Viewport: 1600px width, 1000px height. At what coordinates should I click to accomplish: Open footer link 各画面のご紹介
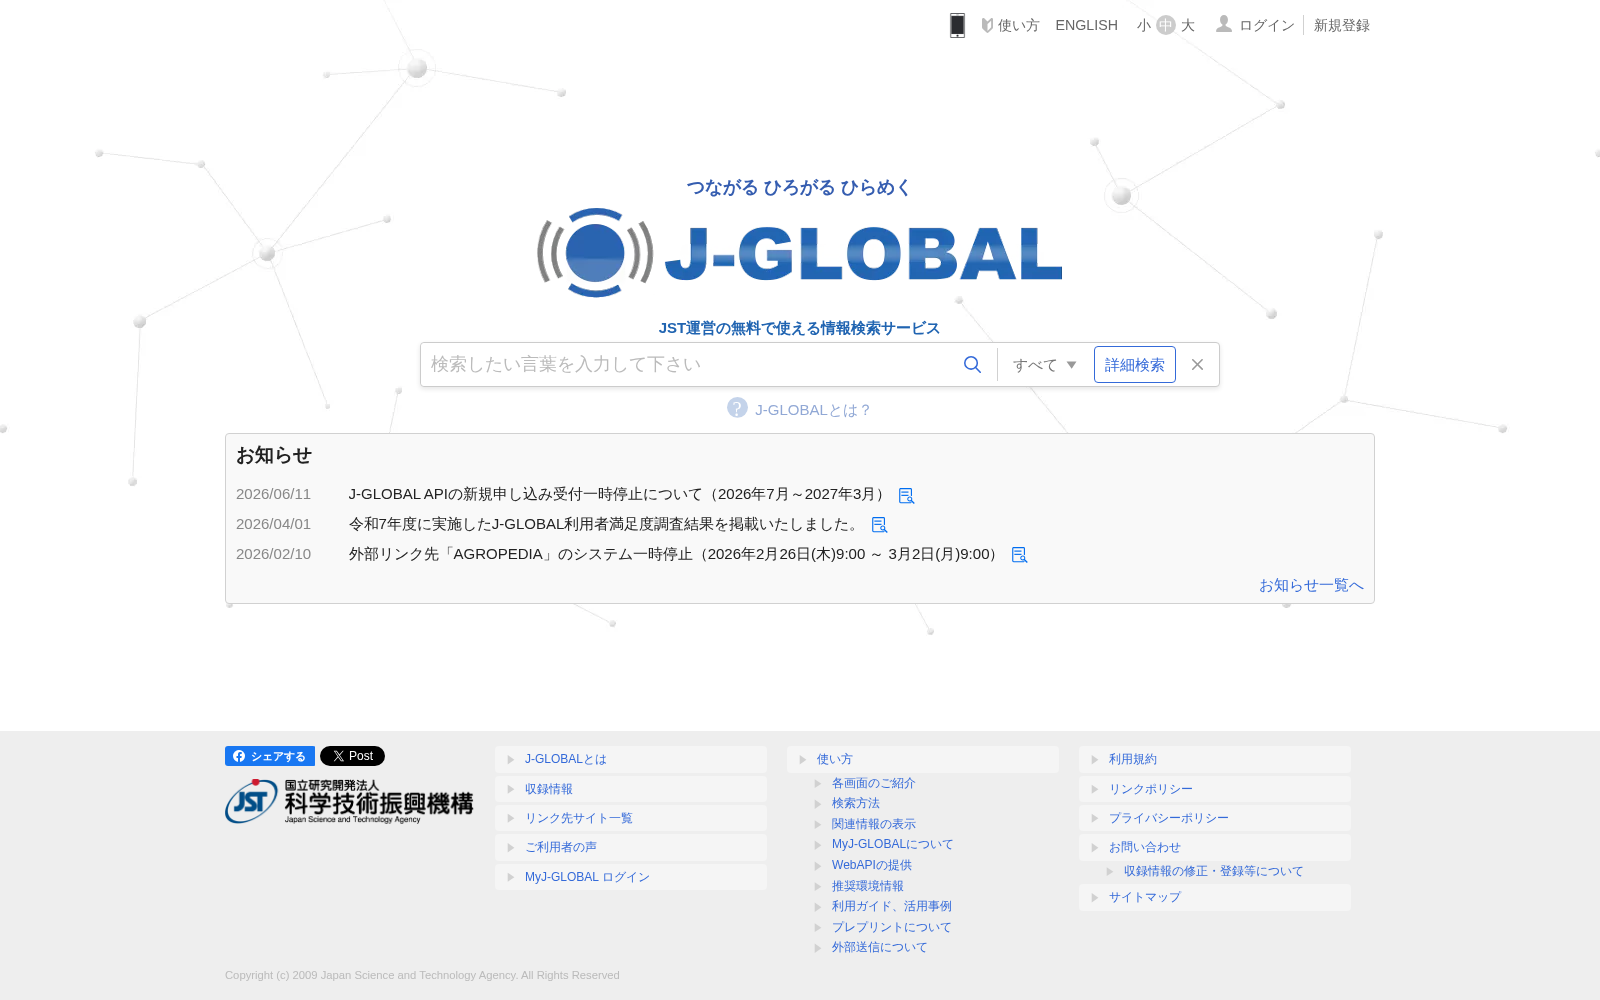(873, 783)
